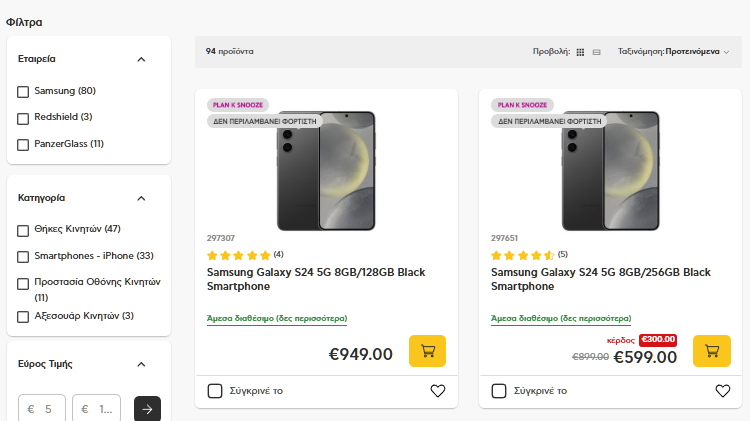Click Άμεσα διαθέσιμο link on 256GB phone
Image resolution: width=750 pixels, height=421 pixels.
coord(560,319)
